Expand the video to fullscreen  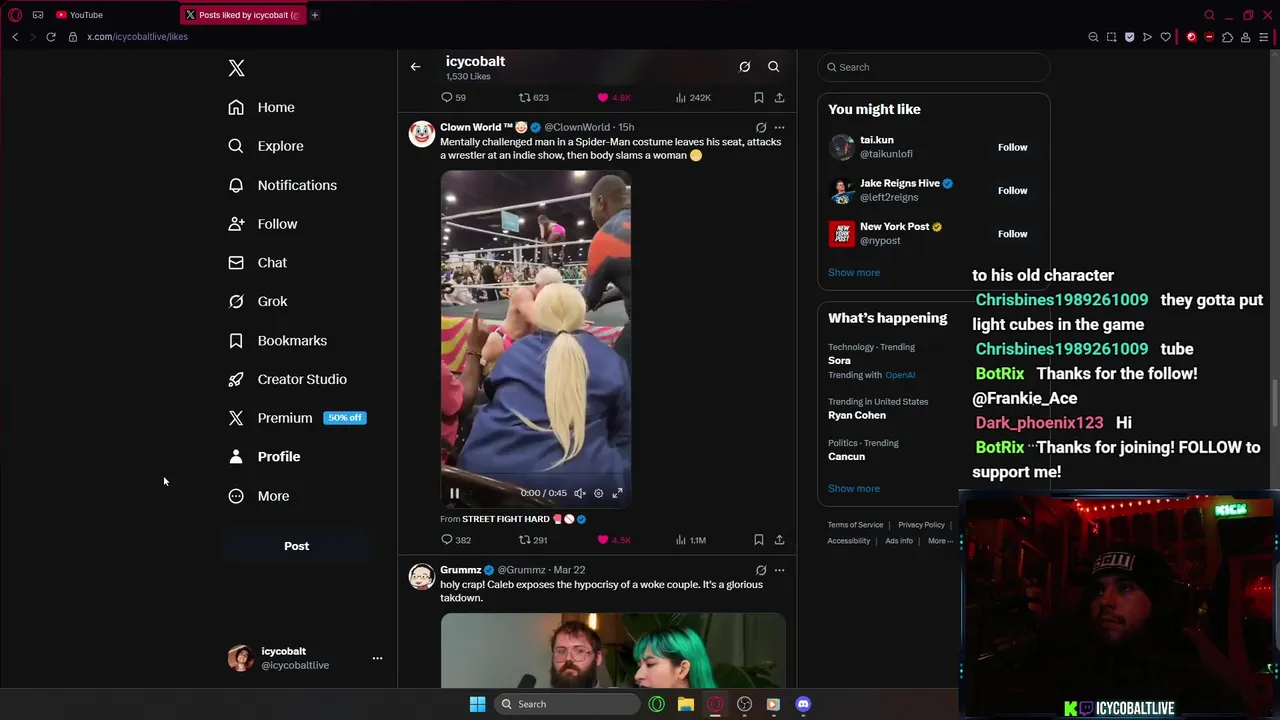617,493
